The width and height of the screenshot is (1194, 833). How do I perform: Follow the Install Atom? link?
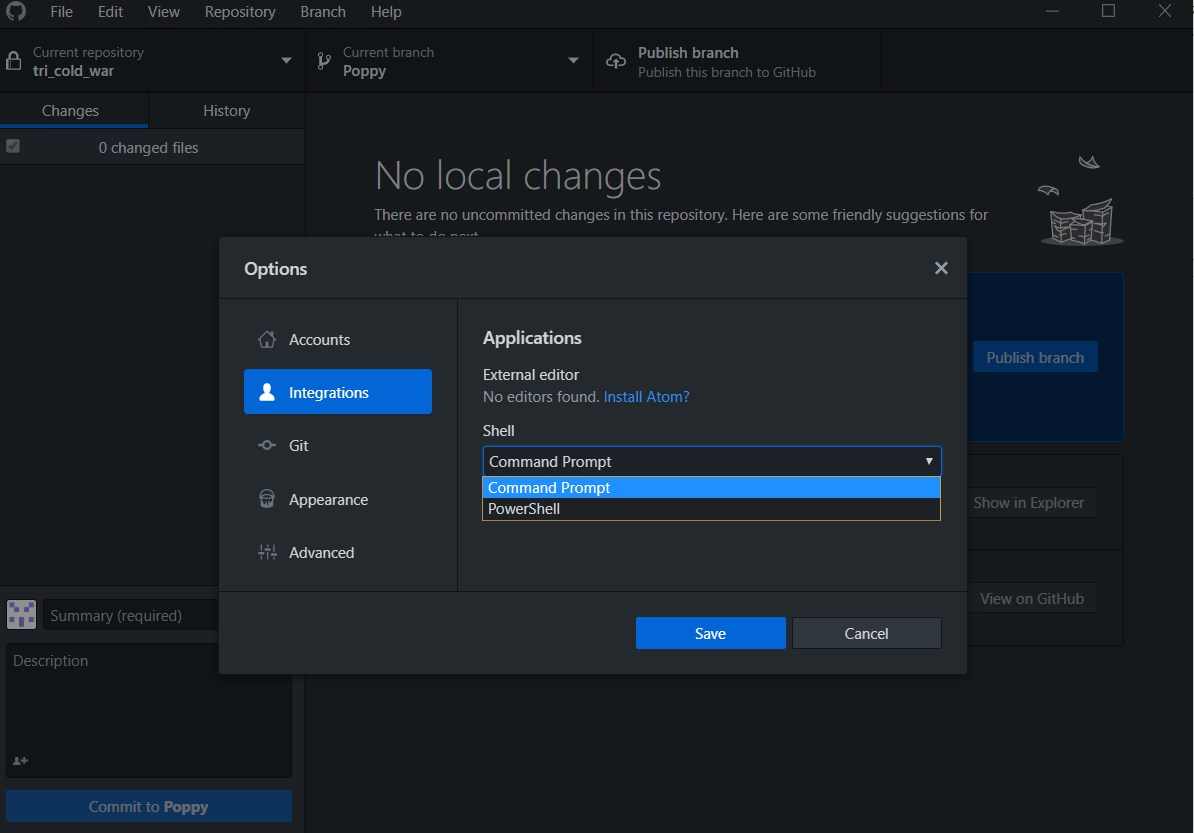click(x=646, y=397)
